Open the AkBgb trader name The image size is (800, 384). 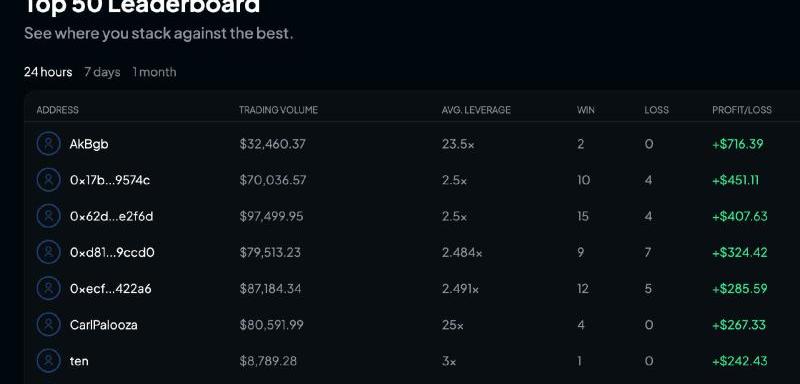(89, 144)
